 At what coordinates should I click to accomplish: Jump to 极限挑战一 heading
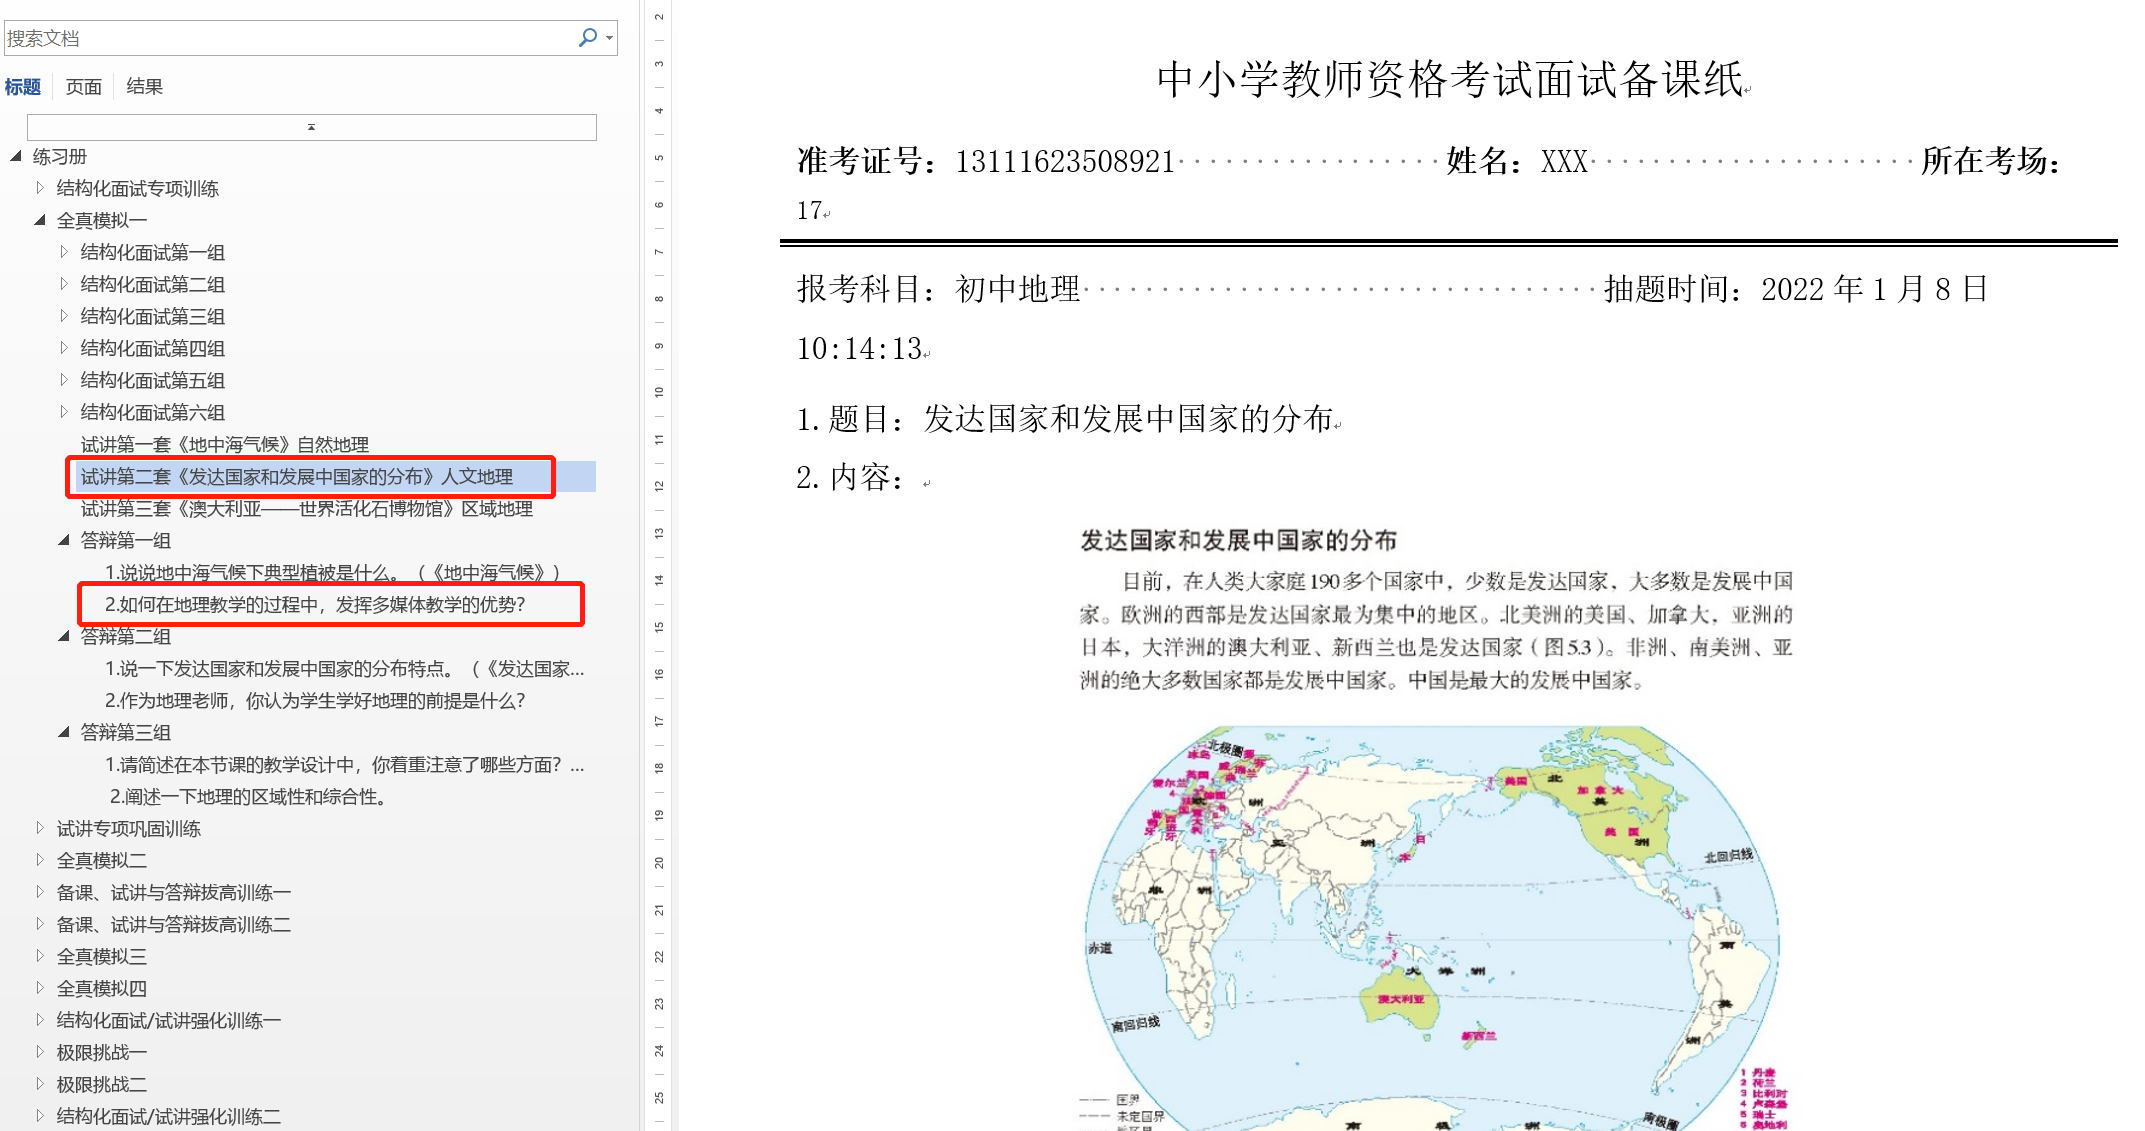point(102,1052)
